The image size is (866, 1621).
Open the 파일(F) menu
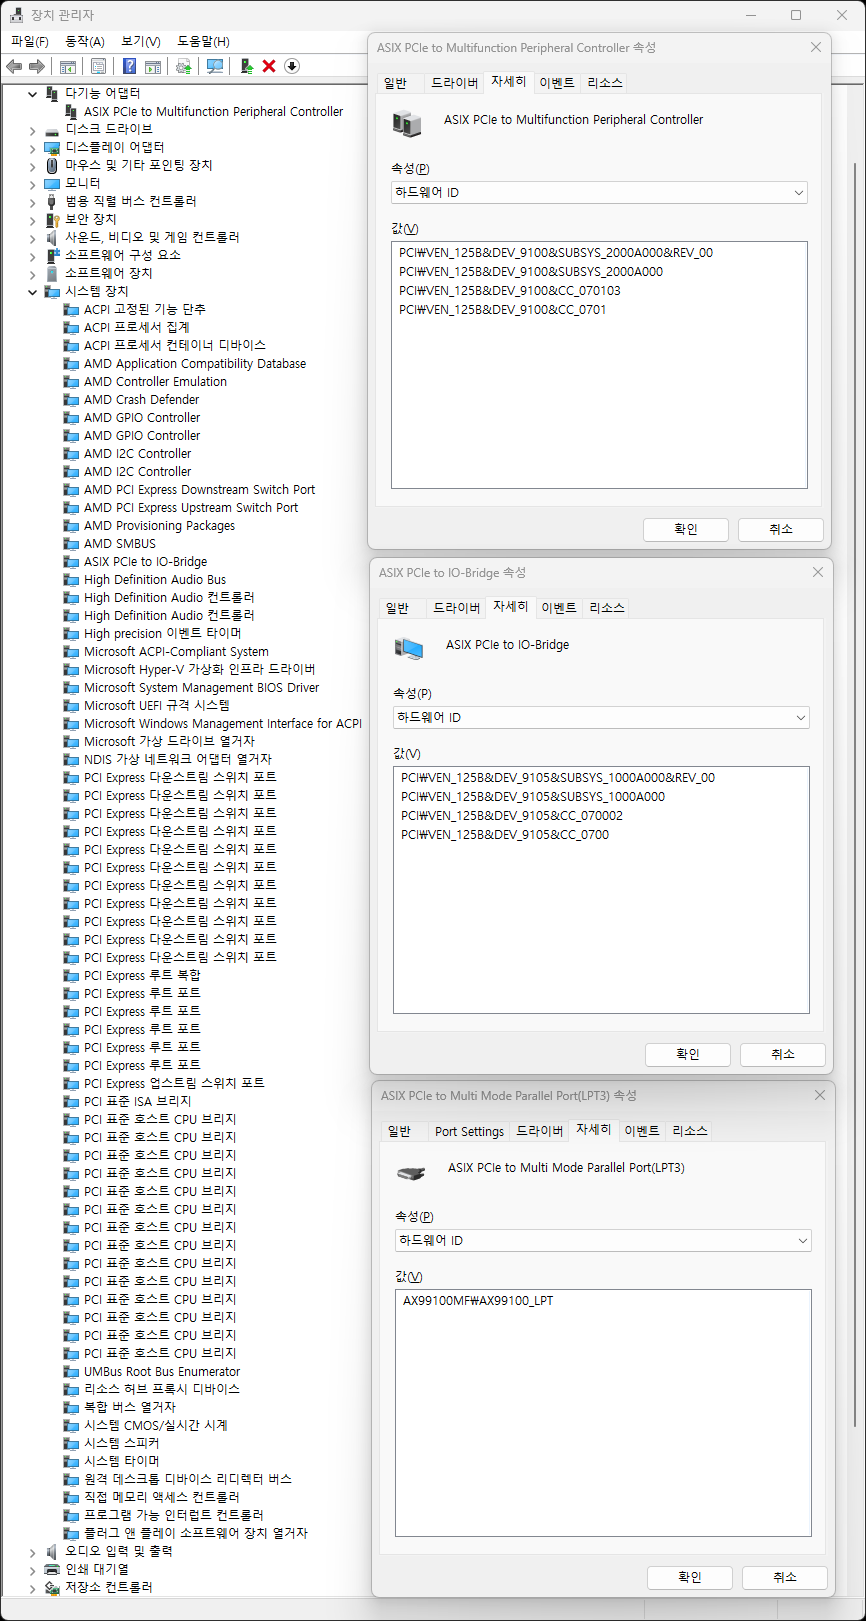click(x=30, y=41)
